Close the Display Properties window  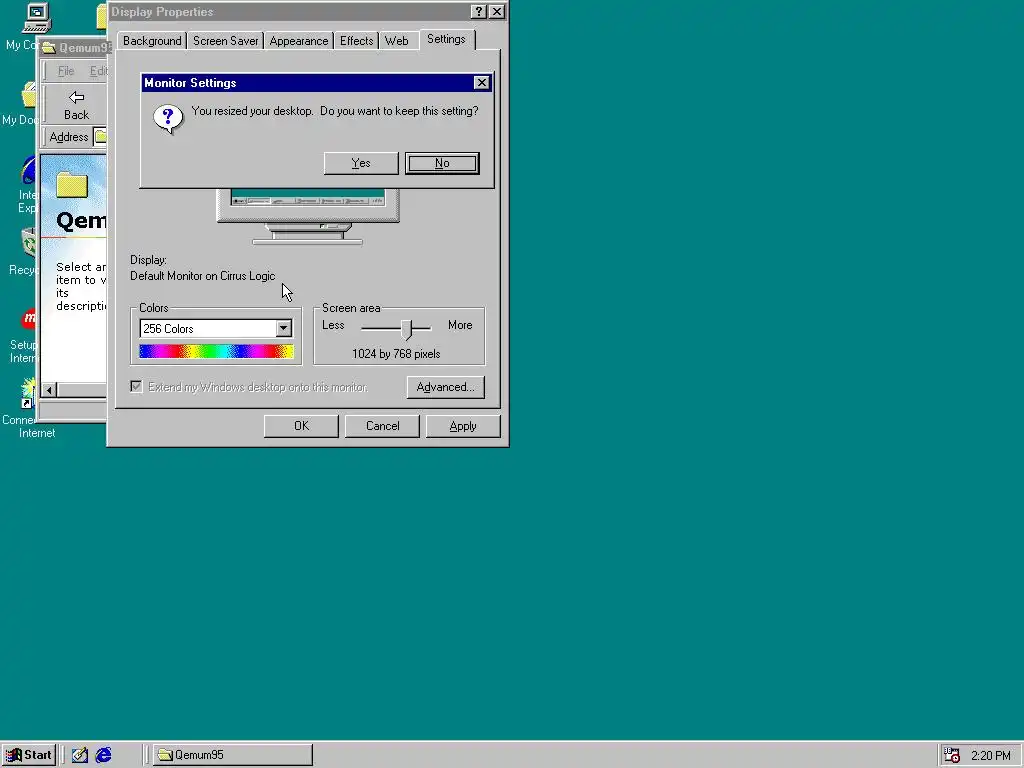[497, 12]
